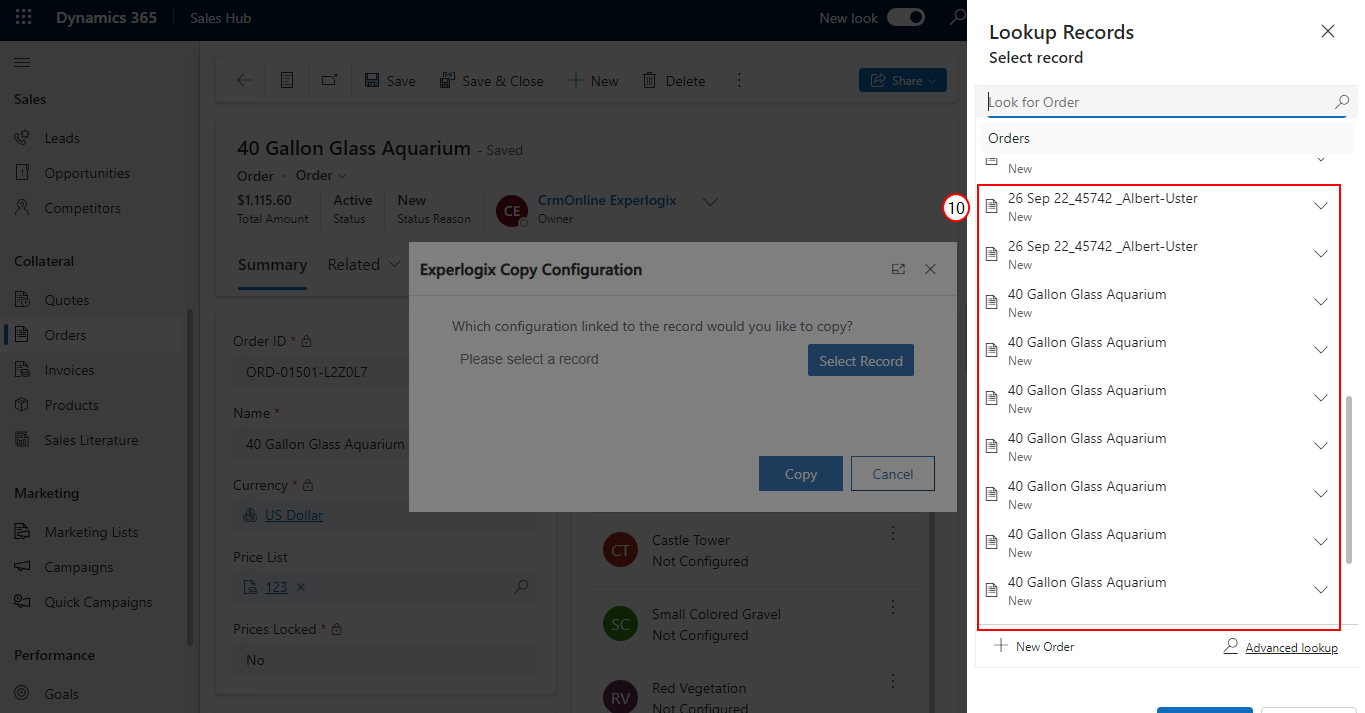
Task: Open Sales Literature in the sidebar
Action: coord(91,440)
